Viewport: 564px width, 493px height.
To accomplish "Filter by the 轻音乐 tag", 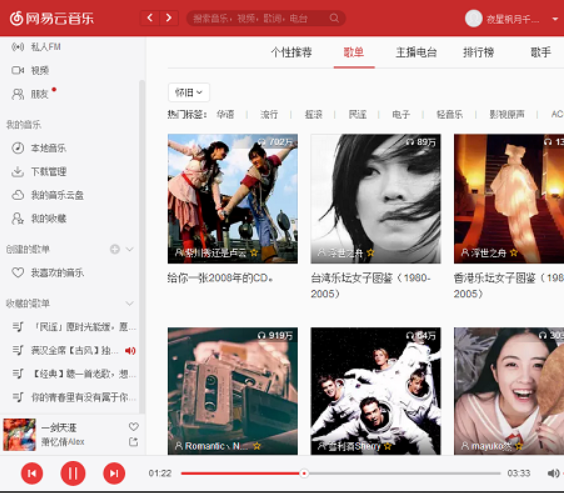I will [x=450, y=115].
